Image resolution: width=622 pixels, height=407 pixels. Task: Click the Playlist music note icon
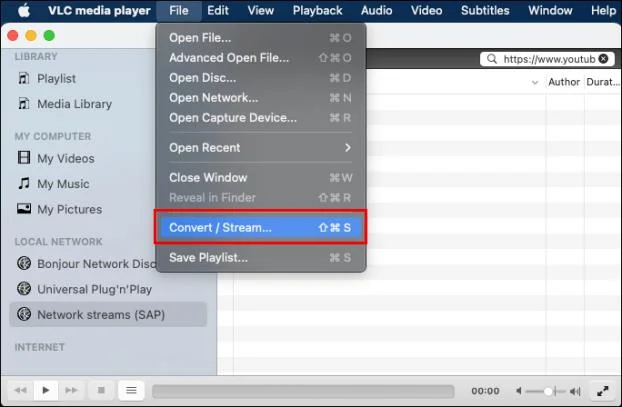click(x=23, y=78)
